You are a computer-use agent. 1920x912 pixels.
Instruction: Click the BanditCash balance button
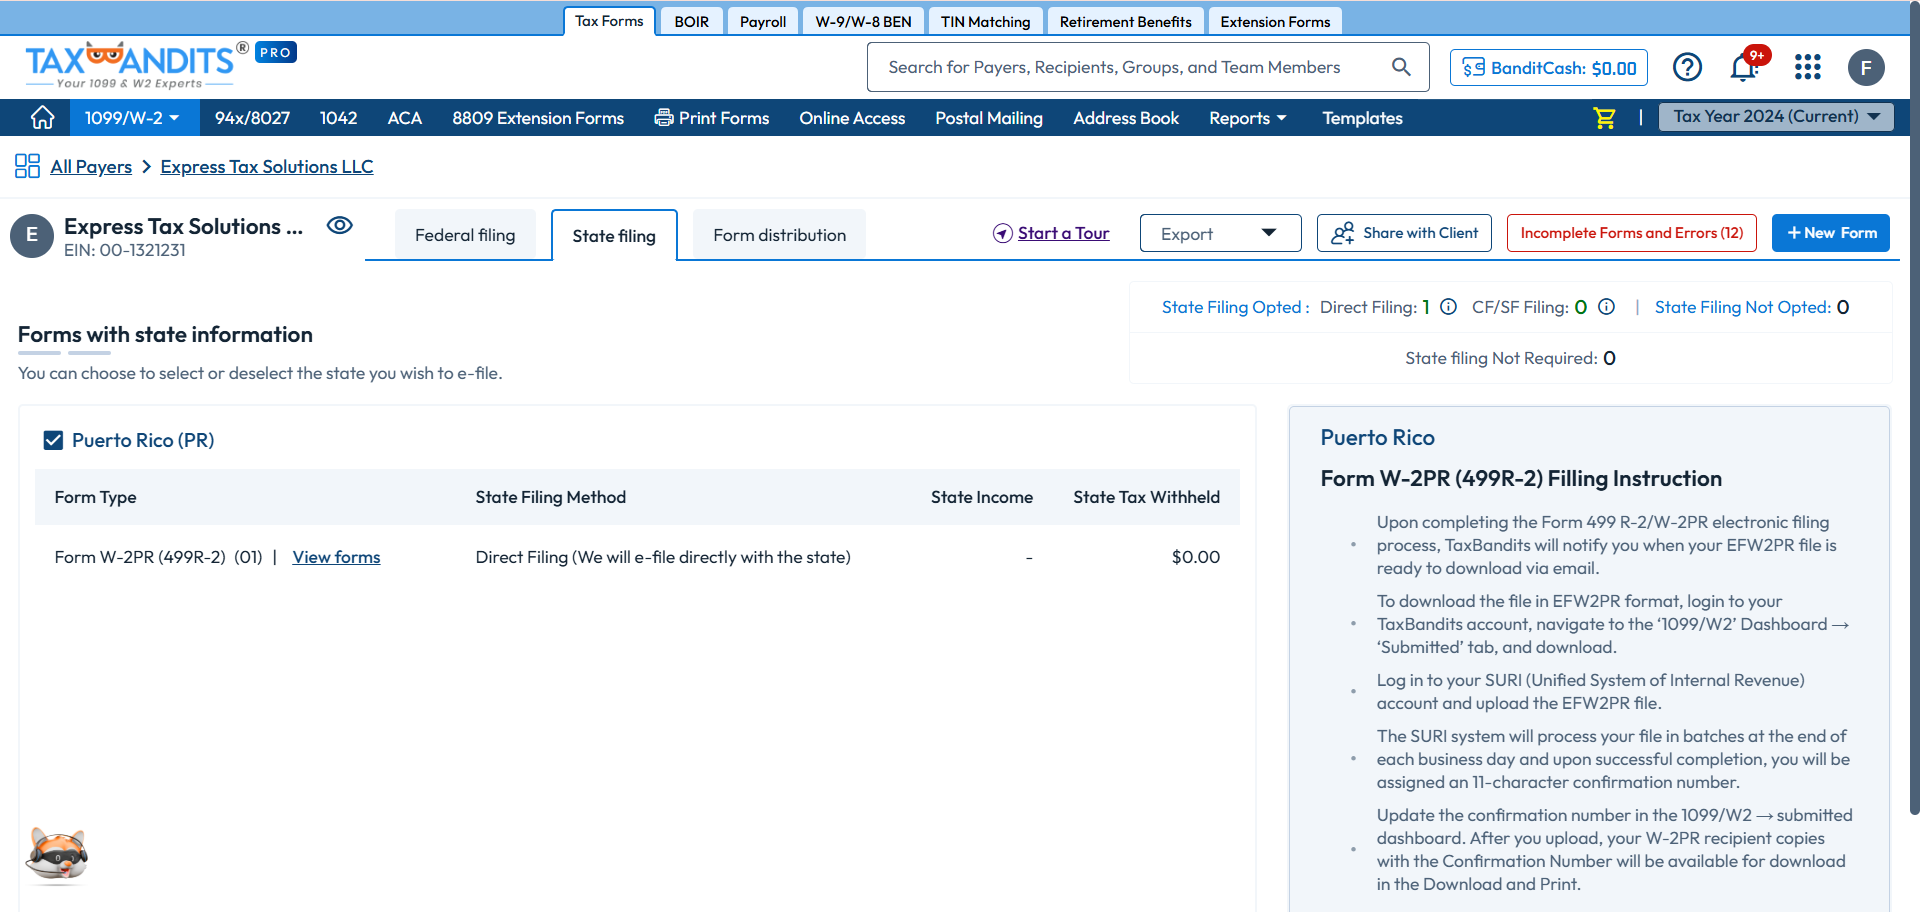pos(1549,68)
